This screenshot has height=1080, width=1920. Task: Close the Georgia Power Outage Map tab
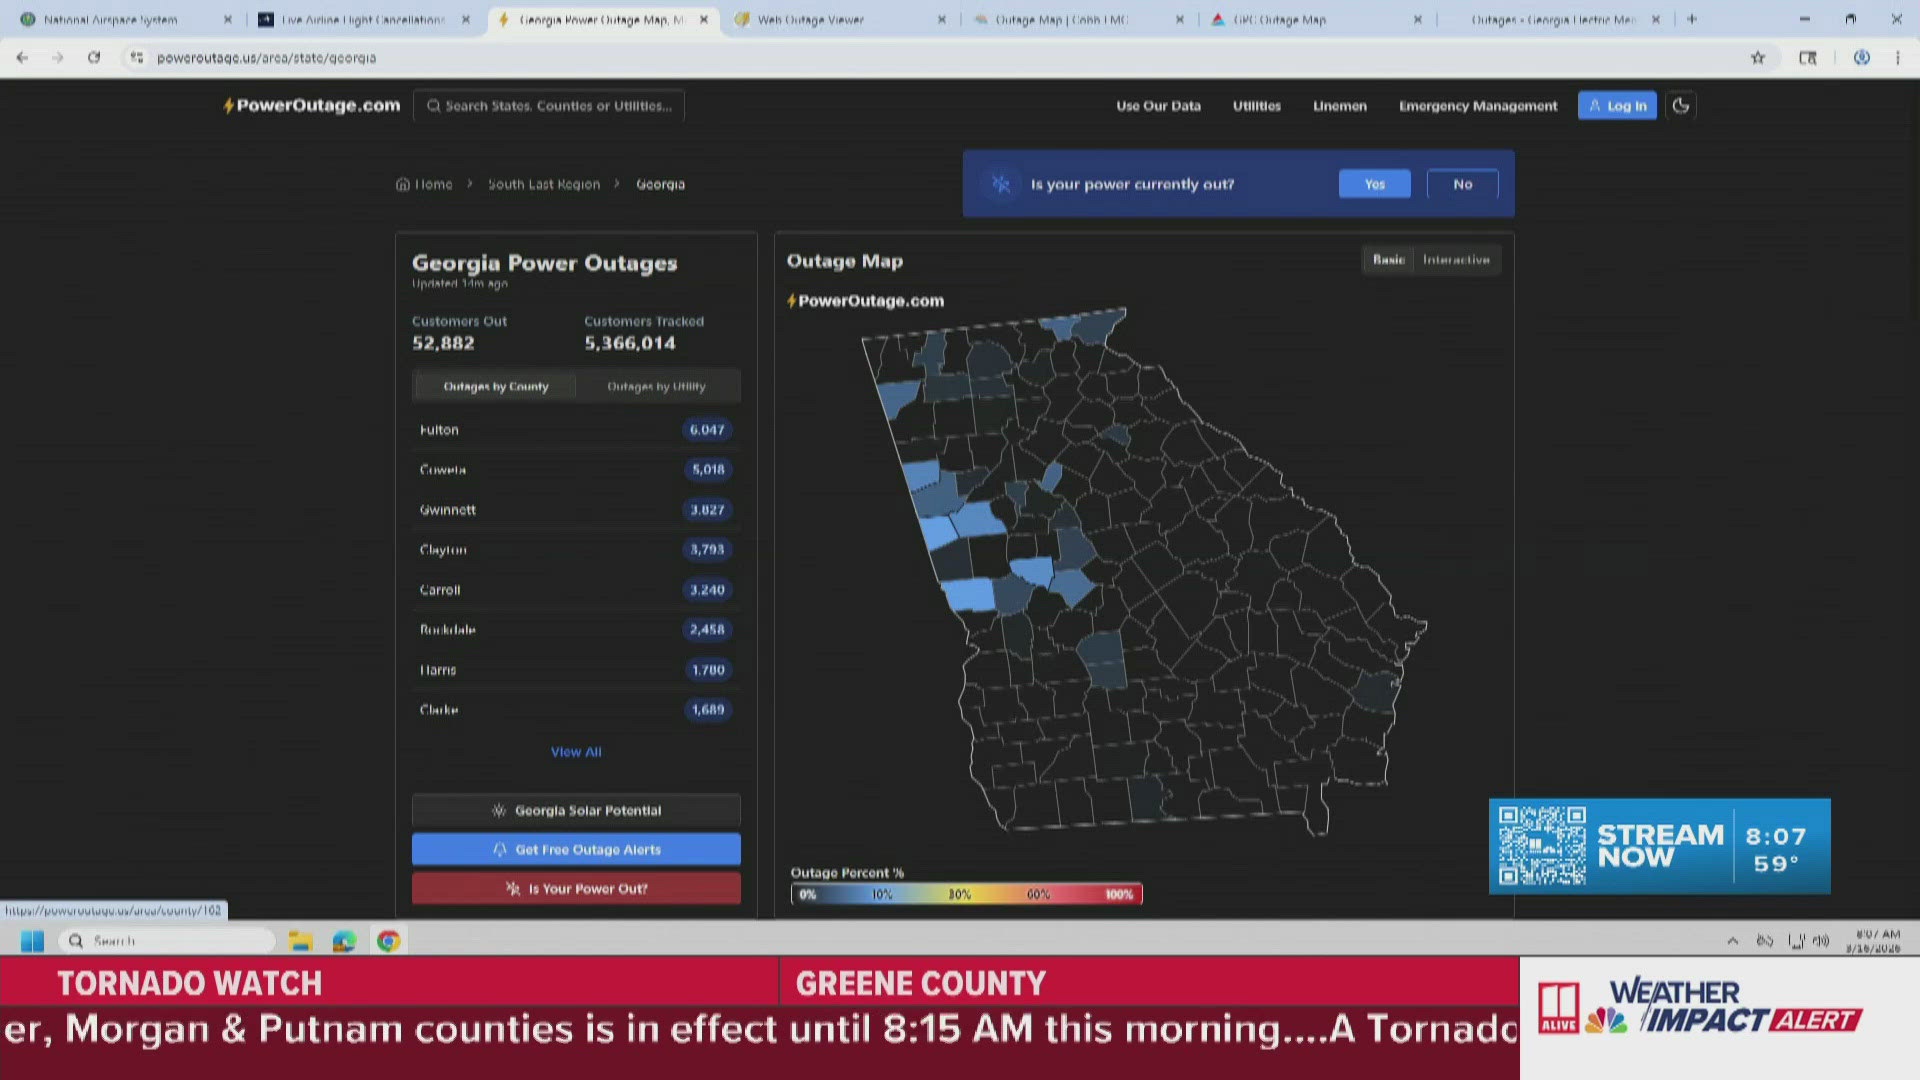[704, 19]
